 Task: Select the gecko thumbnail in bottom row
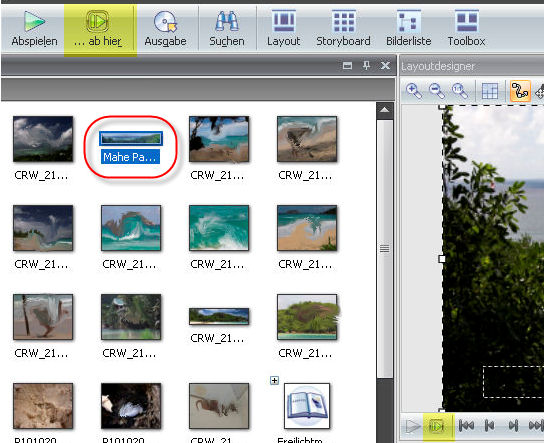[219, 406]
